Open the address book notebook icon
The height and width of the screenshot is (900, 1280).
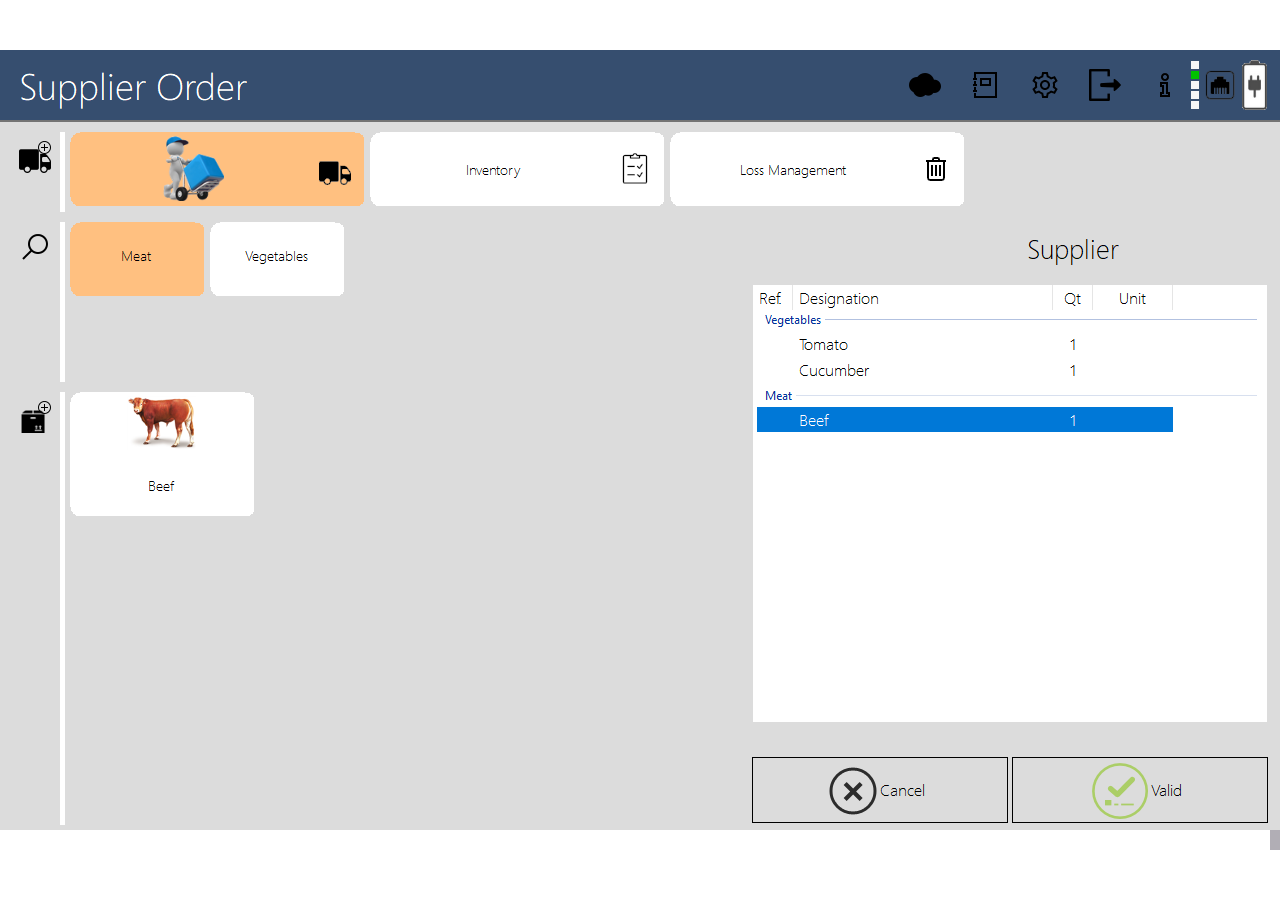(x=985, y=86)
